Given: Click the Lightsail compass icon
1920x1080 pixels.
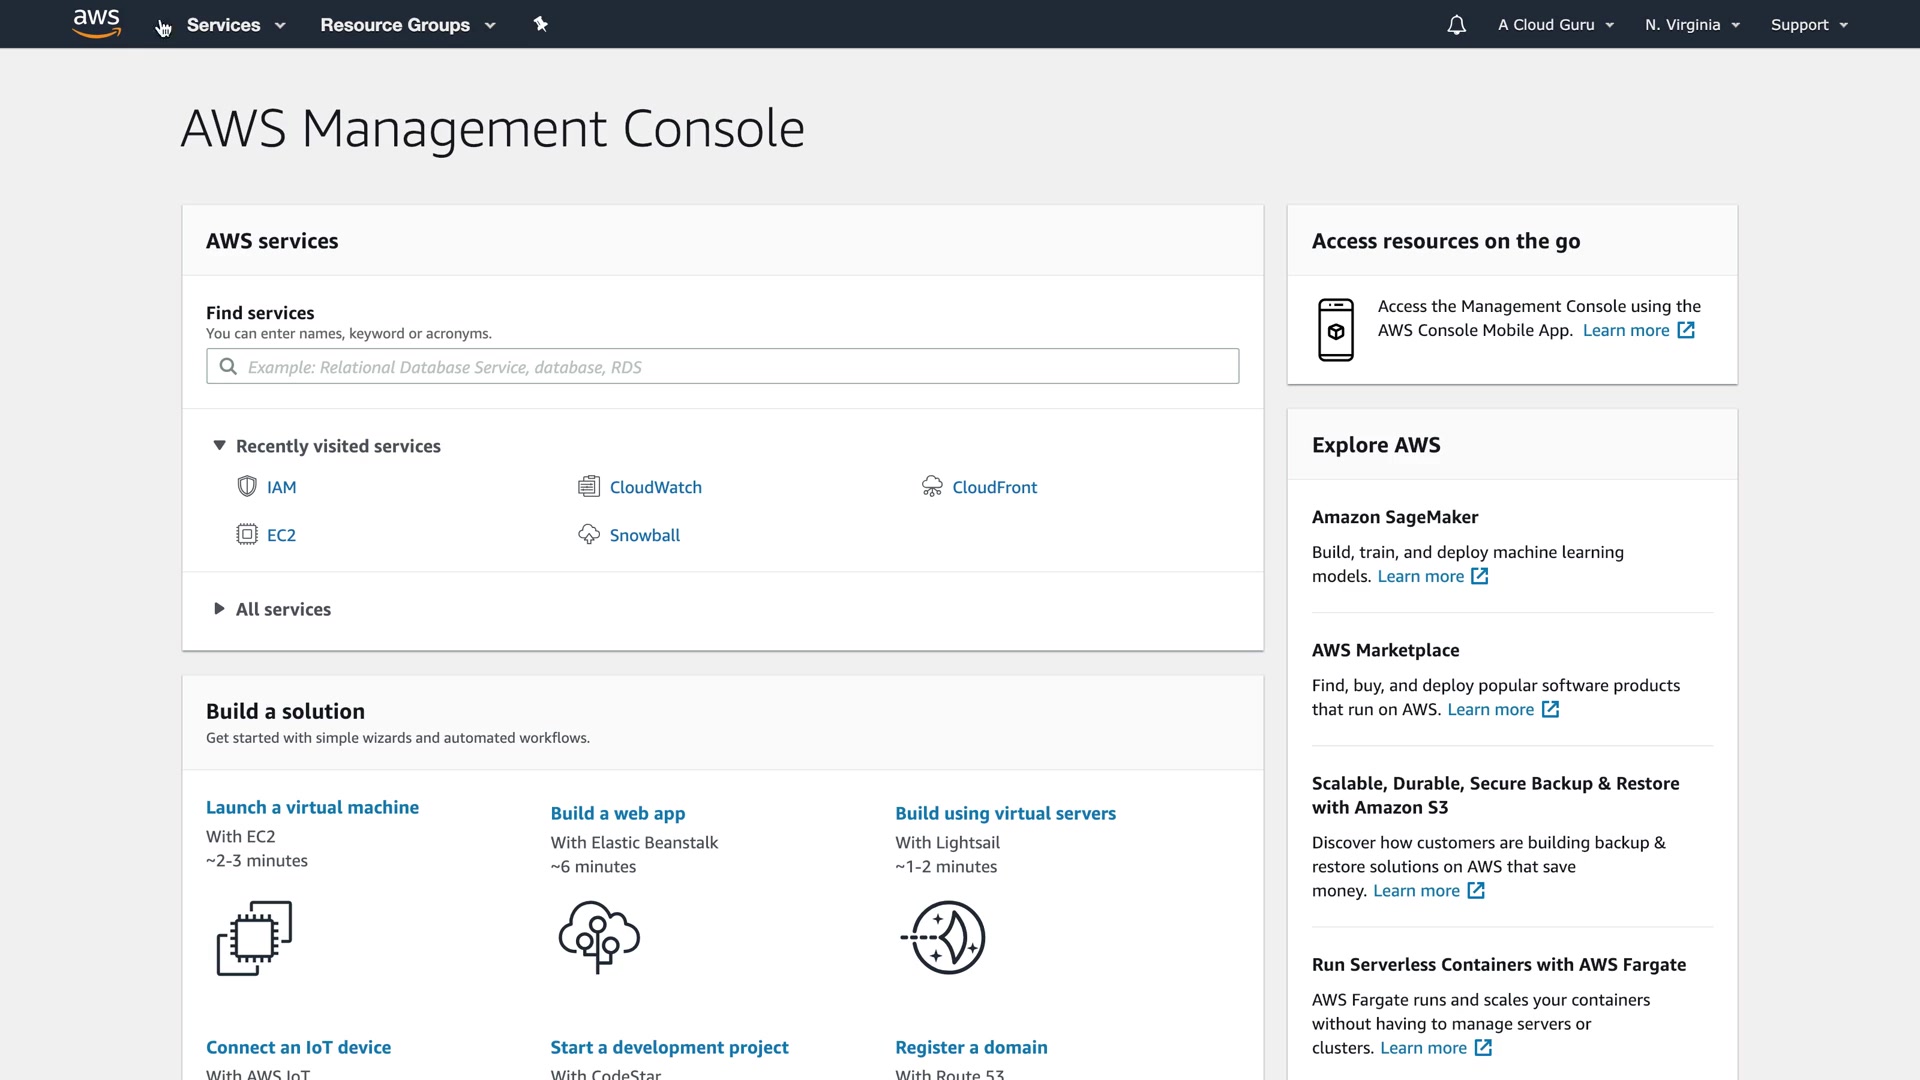Looking at the screenshot, I should (944, 937).
